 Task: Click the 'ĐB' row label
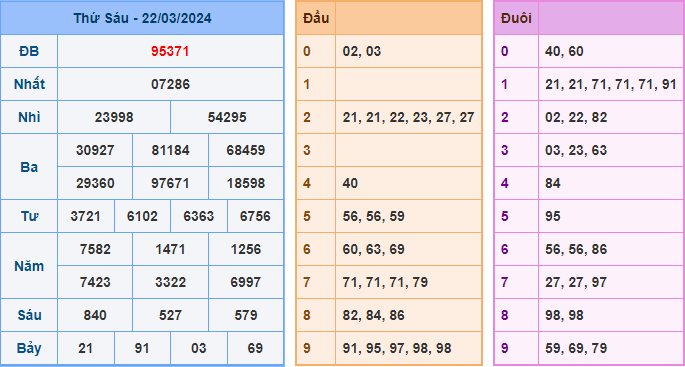29,52
